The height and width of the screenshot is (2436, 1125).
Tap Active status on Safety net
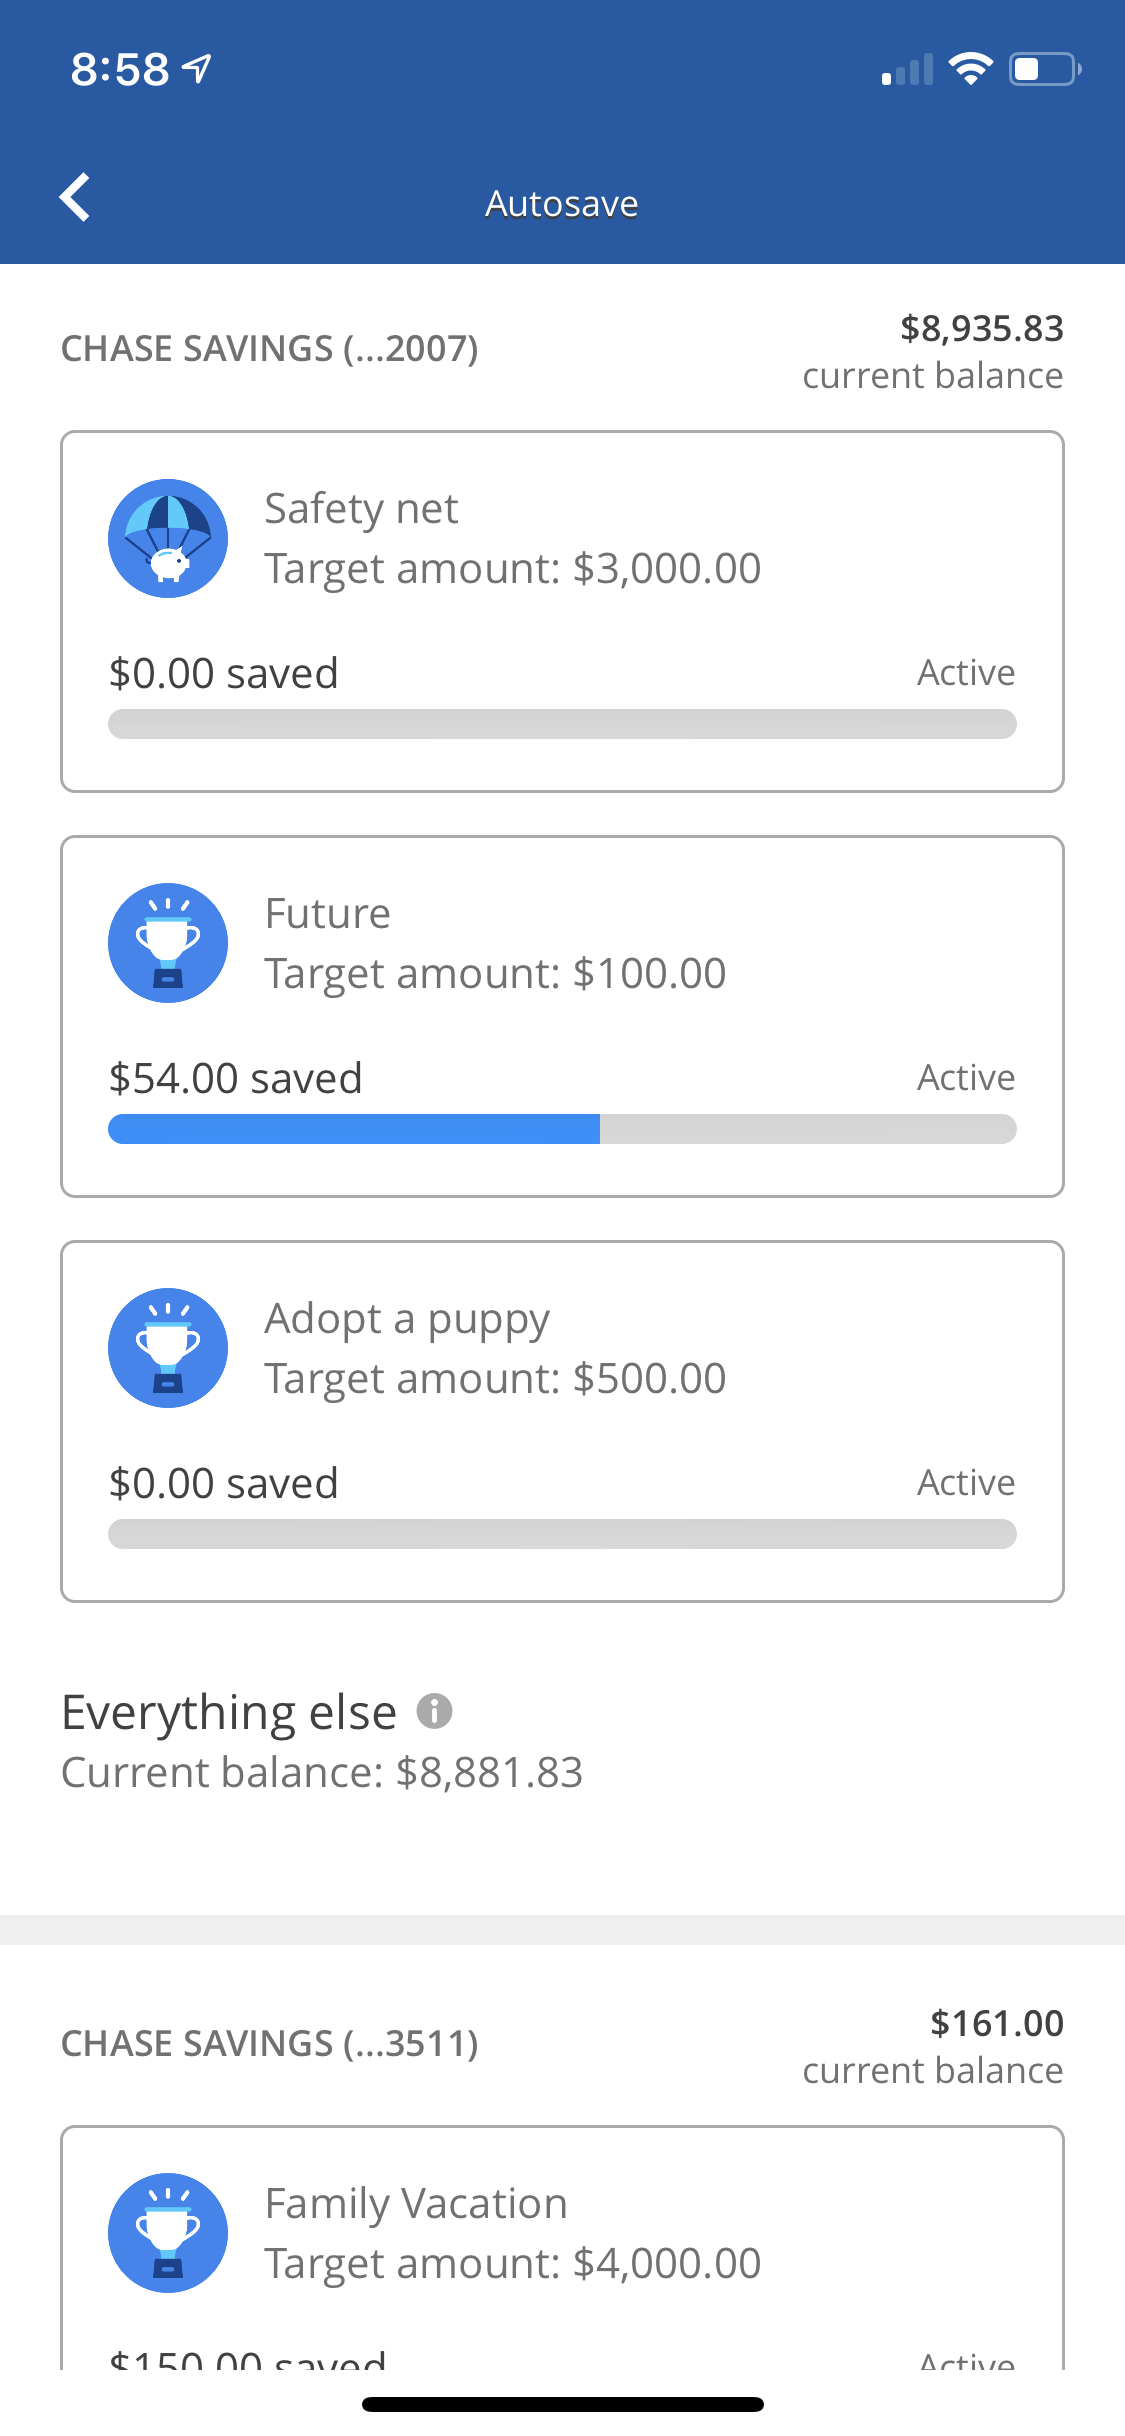click(966, 672)
